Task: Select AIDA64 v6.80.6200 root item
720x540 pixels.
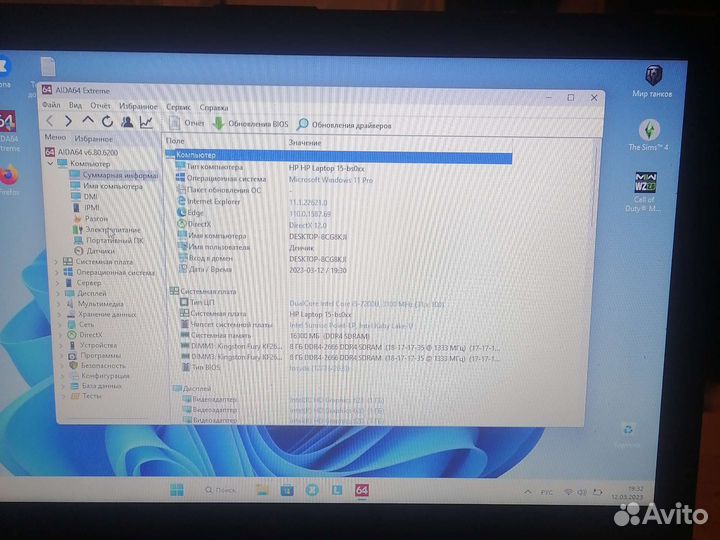Action: point(82,152)
